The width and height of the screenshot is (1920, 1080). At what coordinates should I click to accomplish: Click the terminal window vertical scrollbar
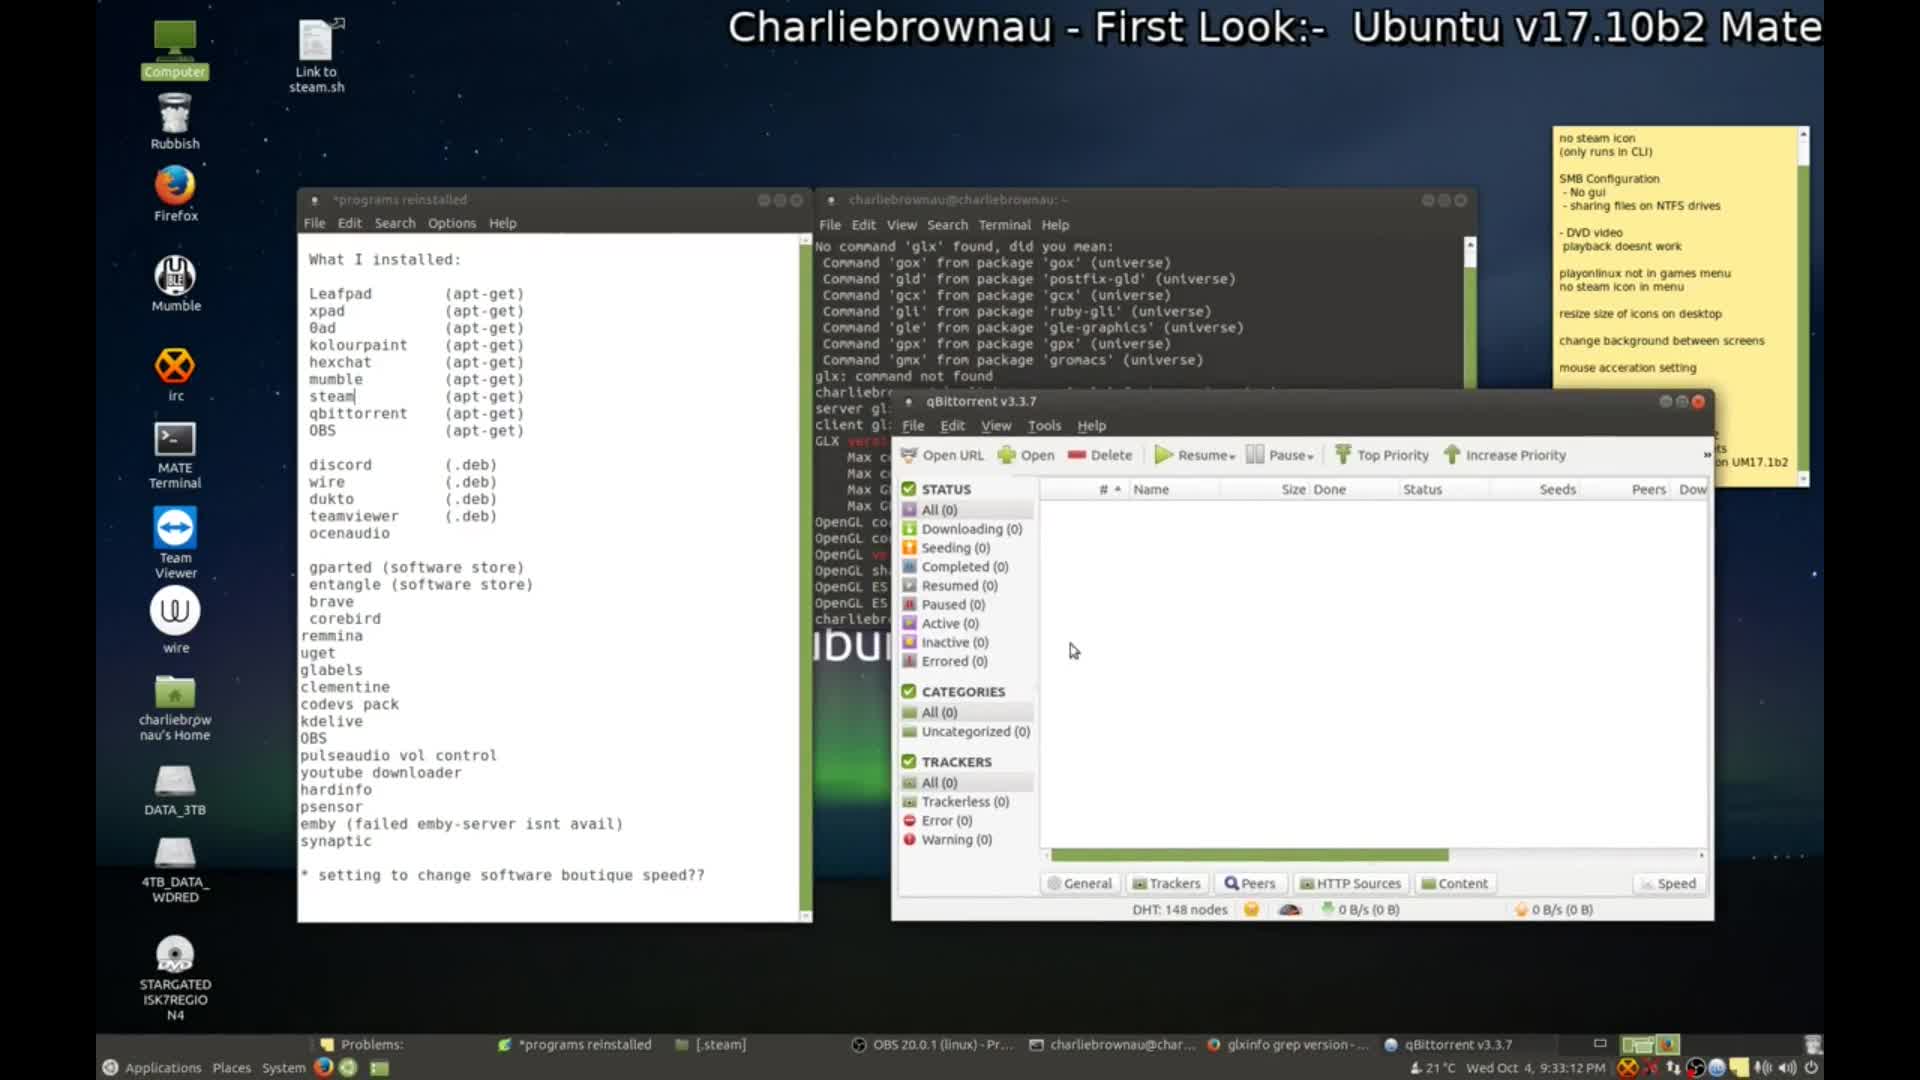click(1469, 312)
